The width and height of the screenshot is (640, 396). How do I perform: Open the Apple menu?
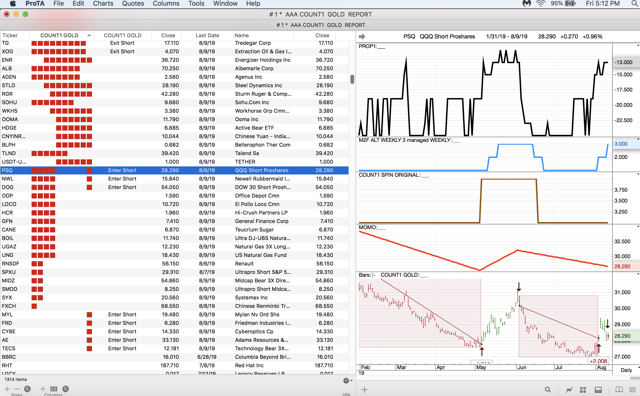coord(13,3)
